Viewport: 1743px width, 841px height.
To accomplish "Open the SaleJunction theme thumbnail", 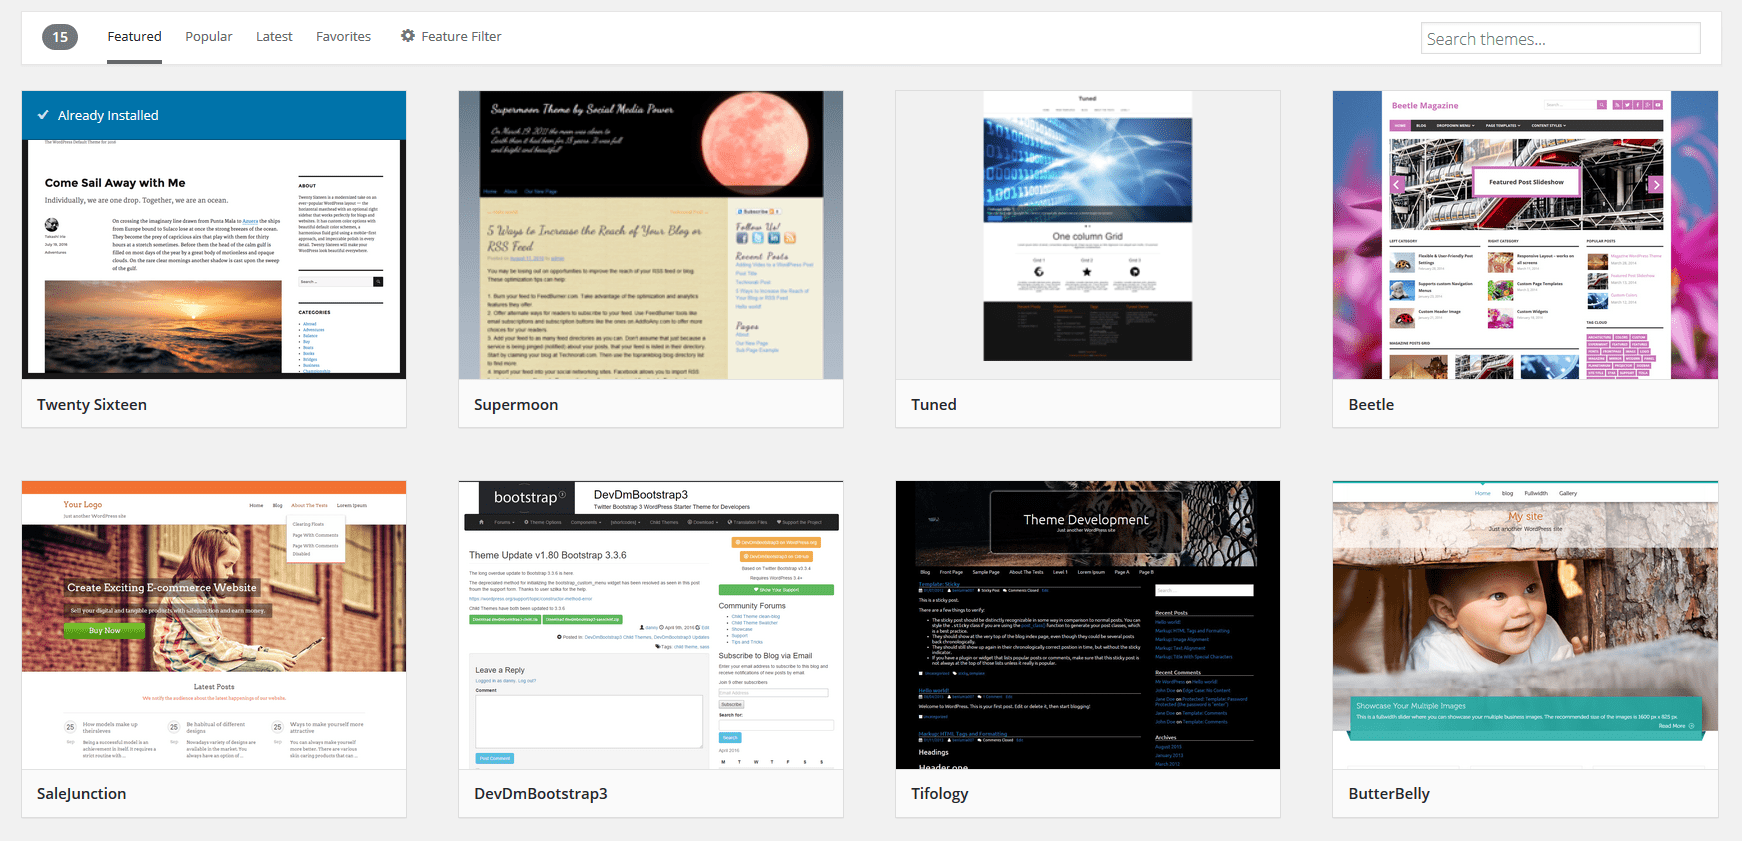I will coord(214,625).
